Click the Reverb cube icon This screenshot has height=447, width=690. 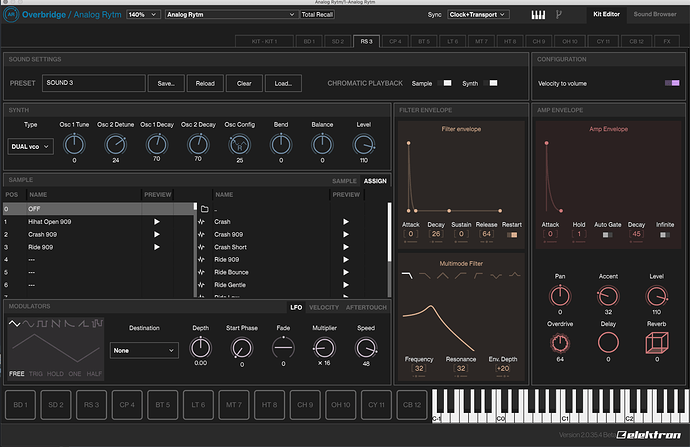pyautogui.click(x=657, y=343)
